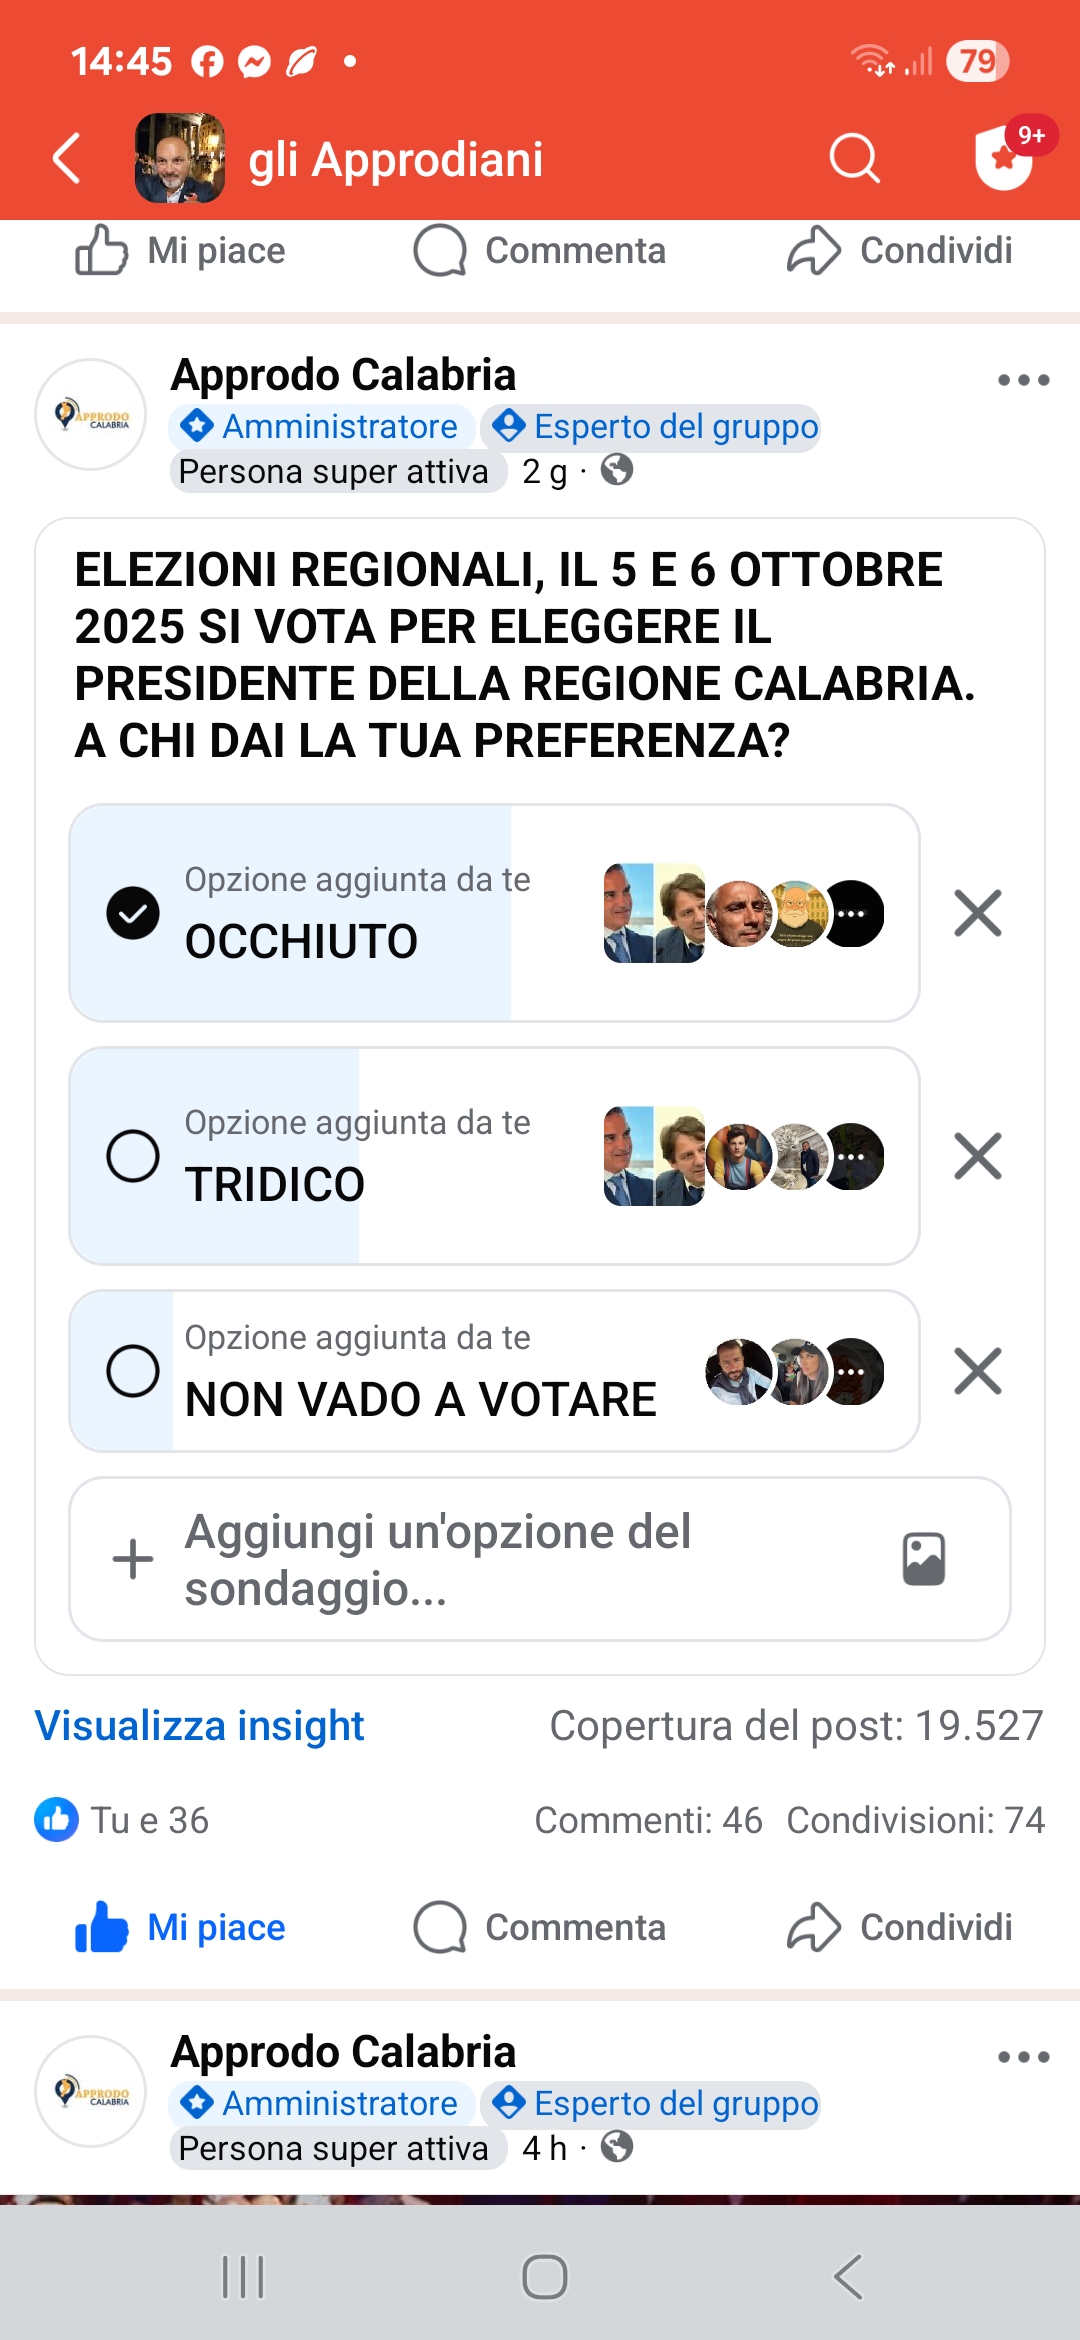The width and height of the screenshot is (1080, 2340).
Task: Tap the back arrow in group header
Action: click(67, 159)
